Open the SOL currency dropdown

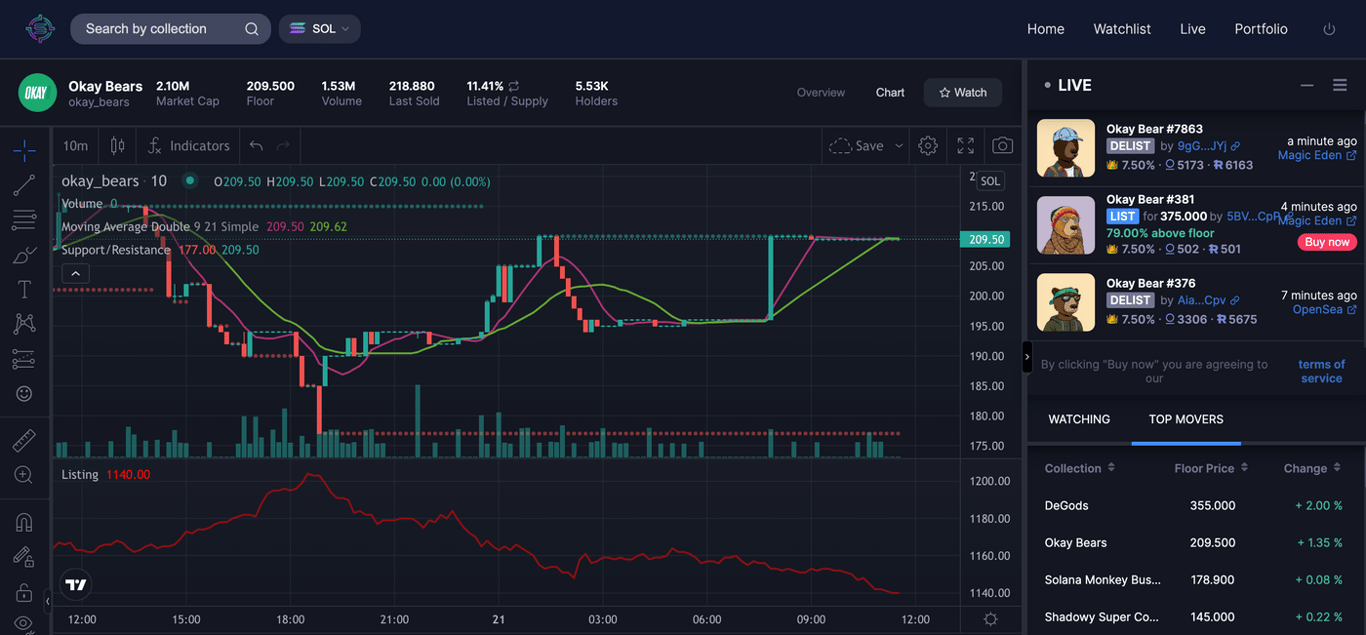point(319,29)
